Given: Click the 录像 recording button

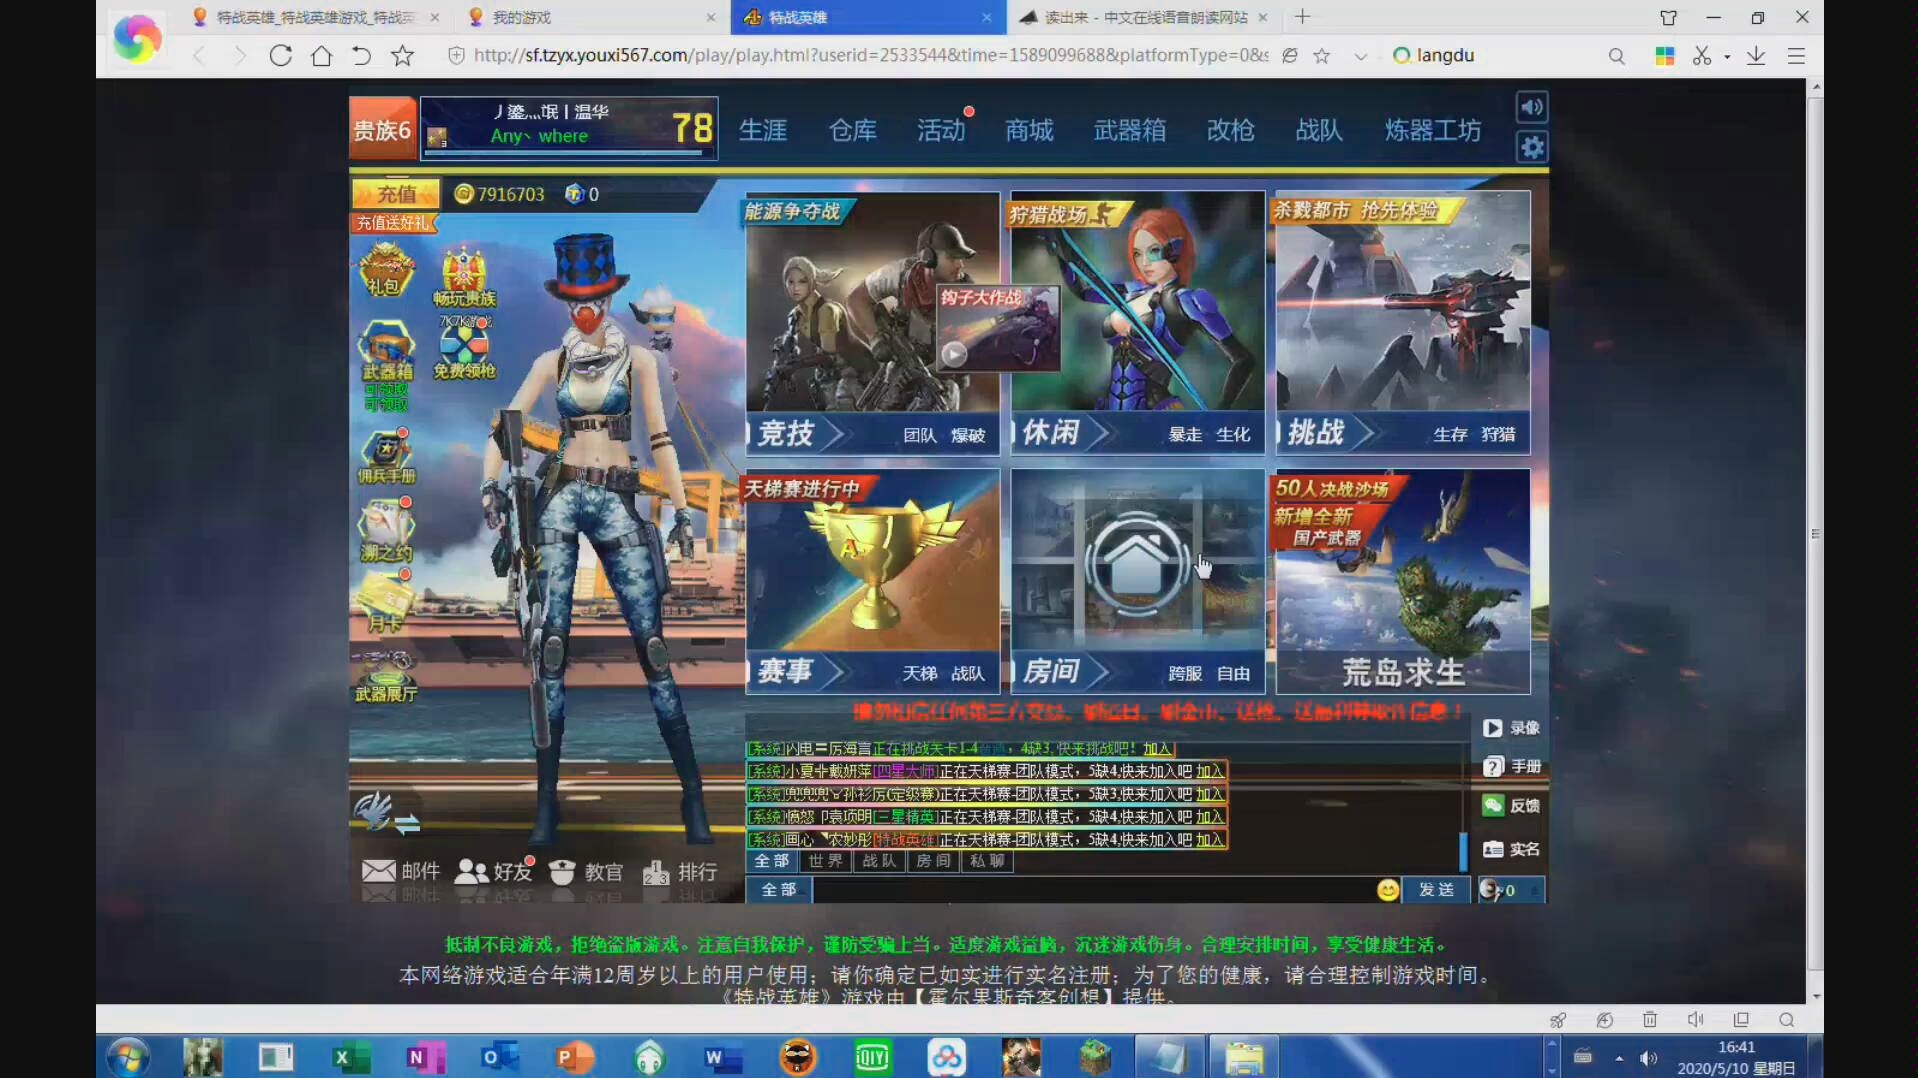Looking at the screenshot, I should [x=1511, y=728].
